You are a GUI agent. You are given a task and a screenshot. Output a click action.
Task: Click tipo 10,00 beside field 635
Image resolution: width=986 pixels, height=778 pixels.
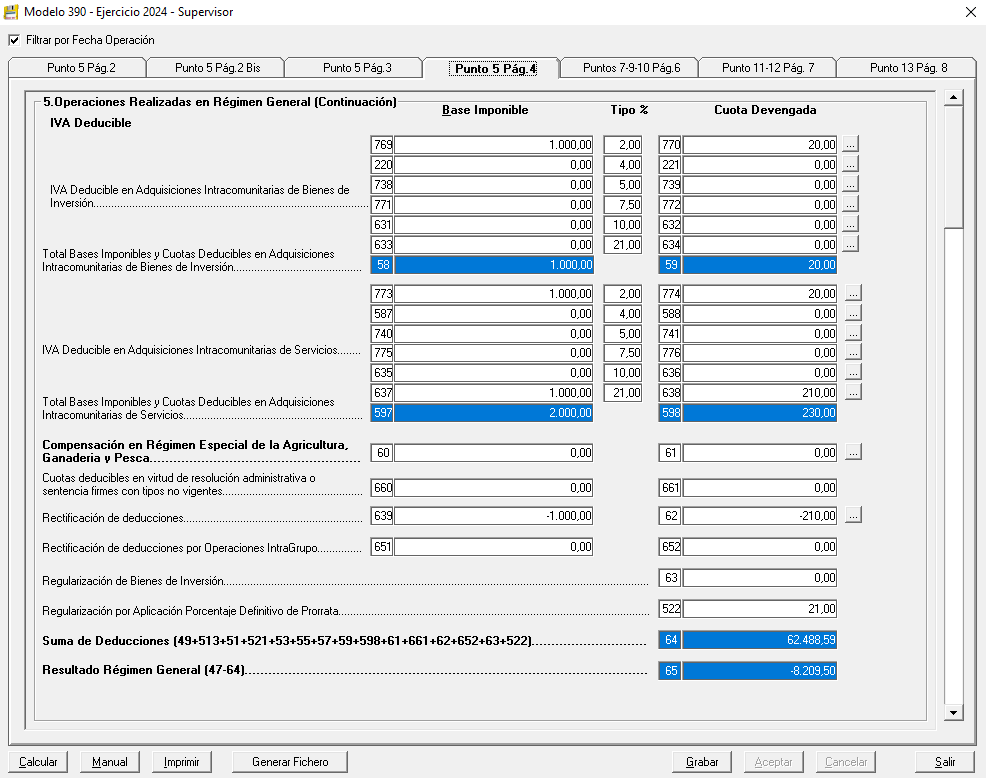click(x=623, y=373)
